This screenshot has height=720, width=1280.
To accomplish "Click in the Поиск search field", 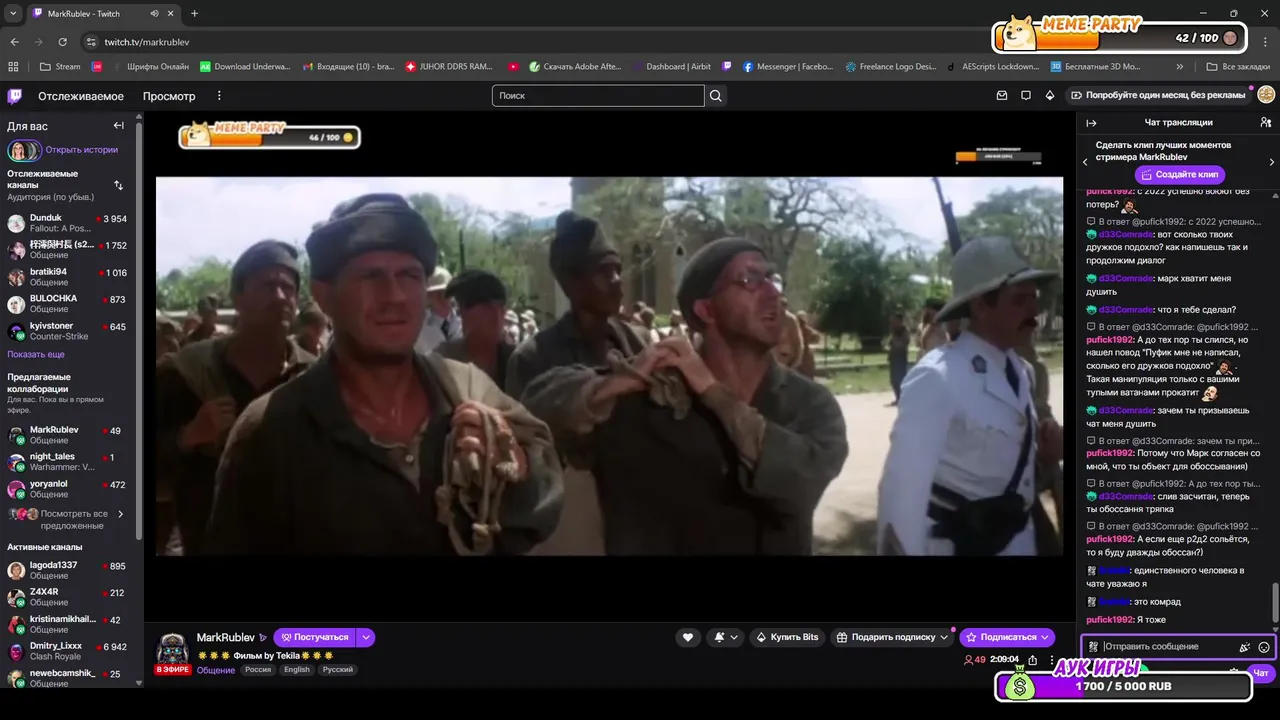I will (598, 96).
